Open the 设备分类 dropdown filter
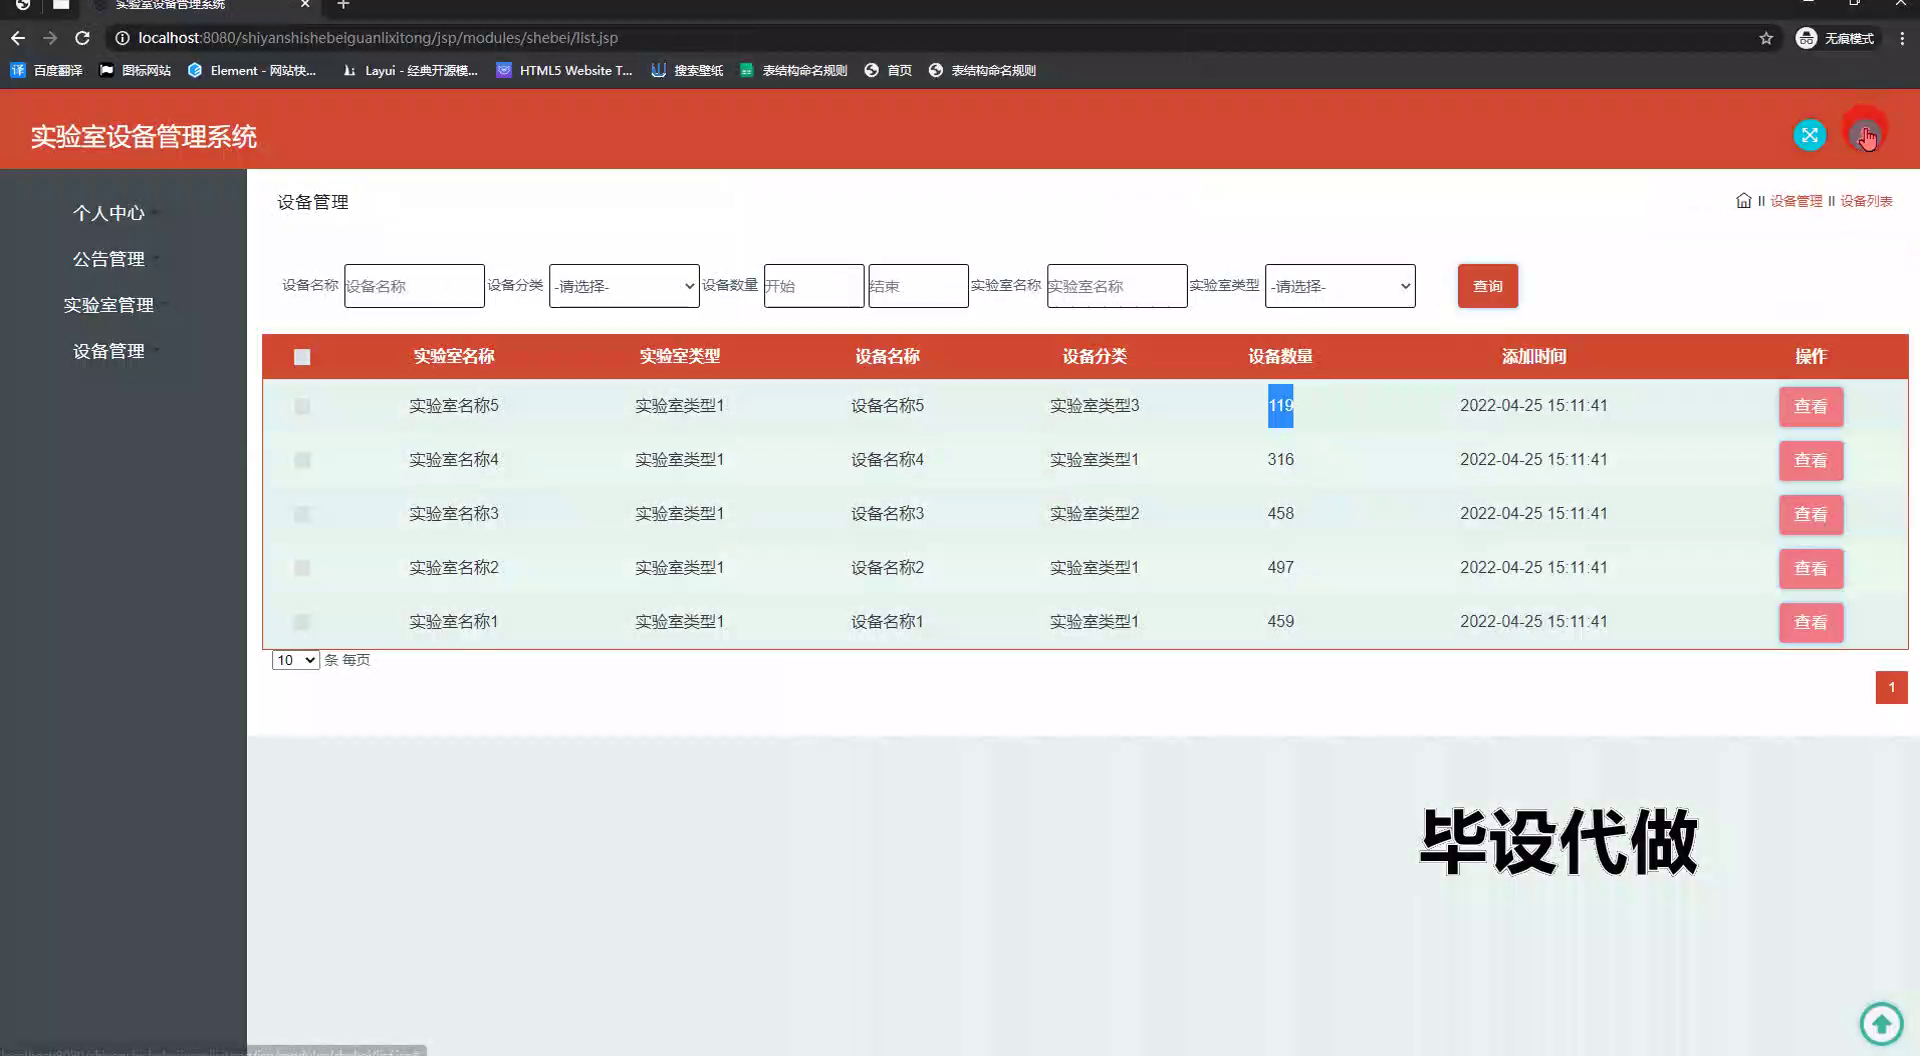Viewport: 1920px width, 1056px height. tap(624, 286)
